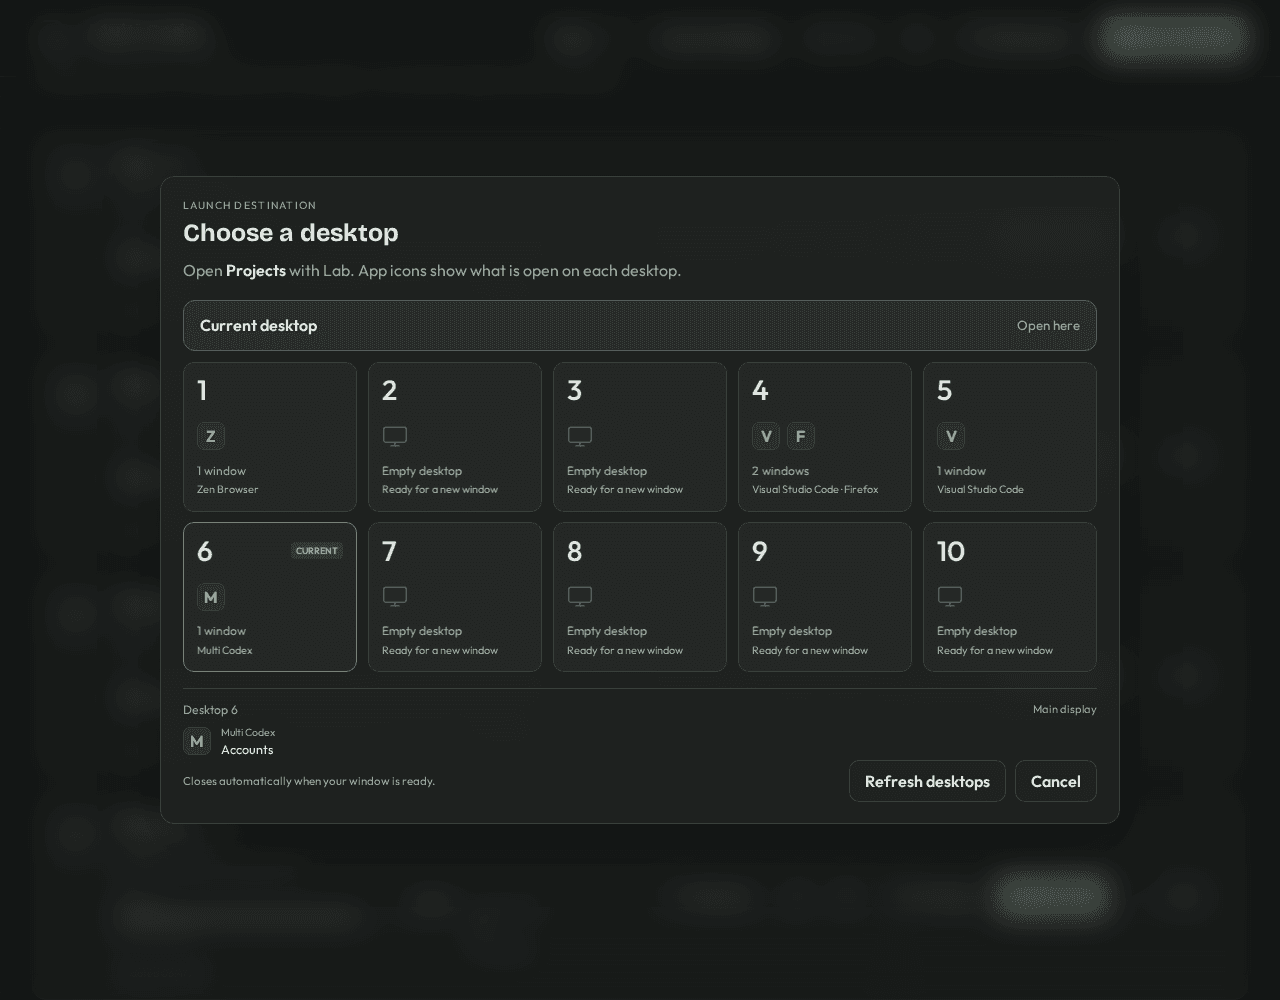
Task: Click the big number 1 on desktop 1
Action: click(x=202, y=391)
